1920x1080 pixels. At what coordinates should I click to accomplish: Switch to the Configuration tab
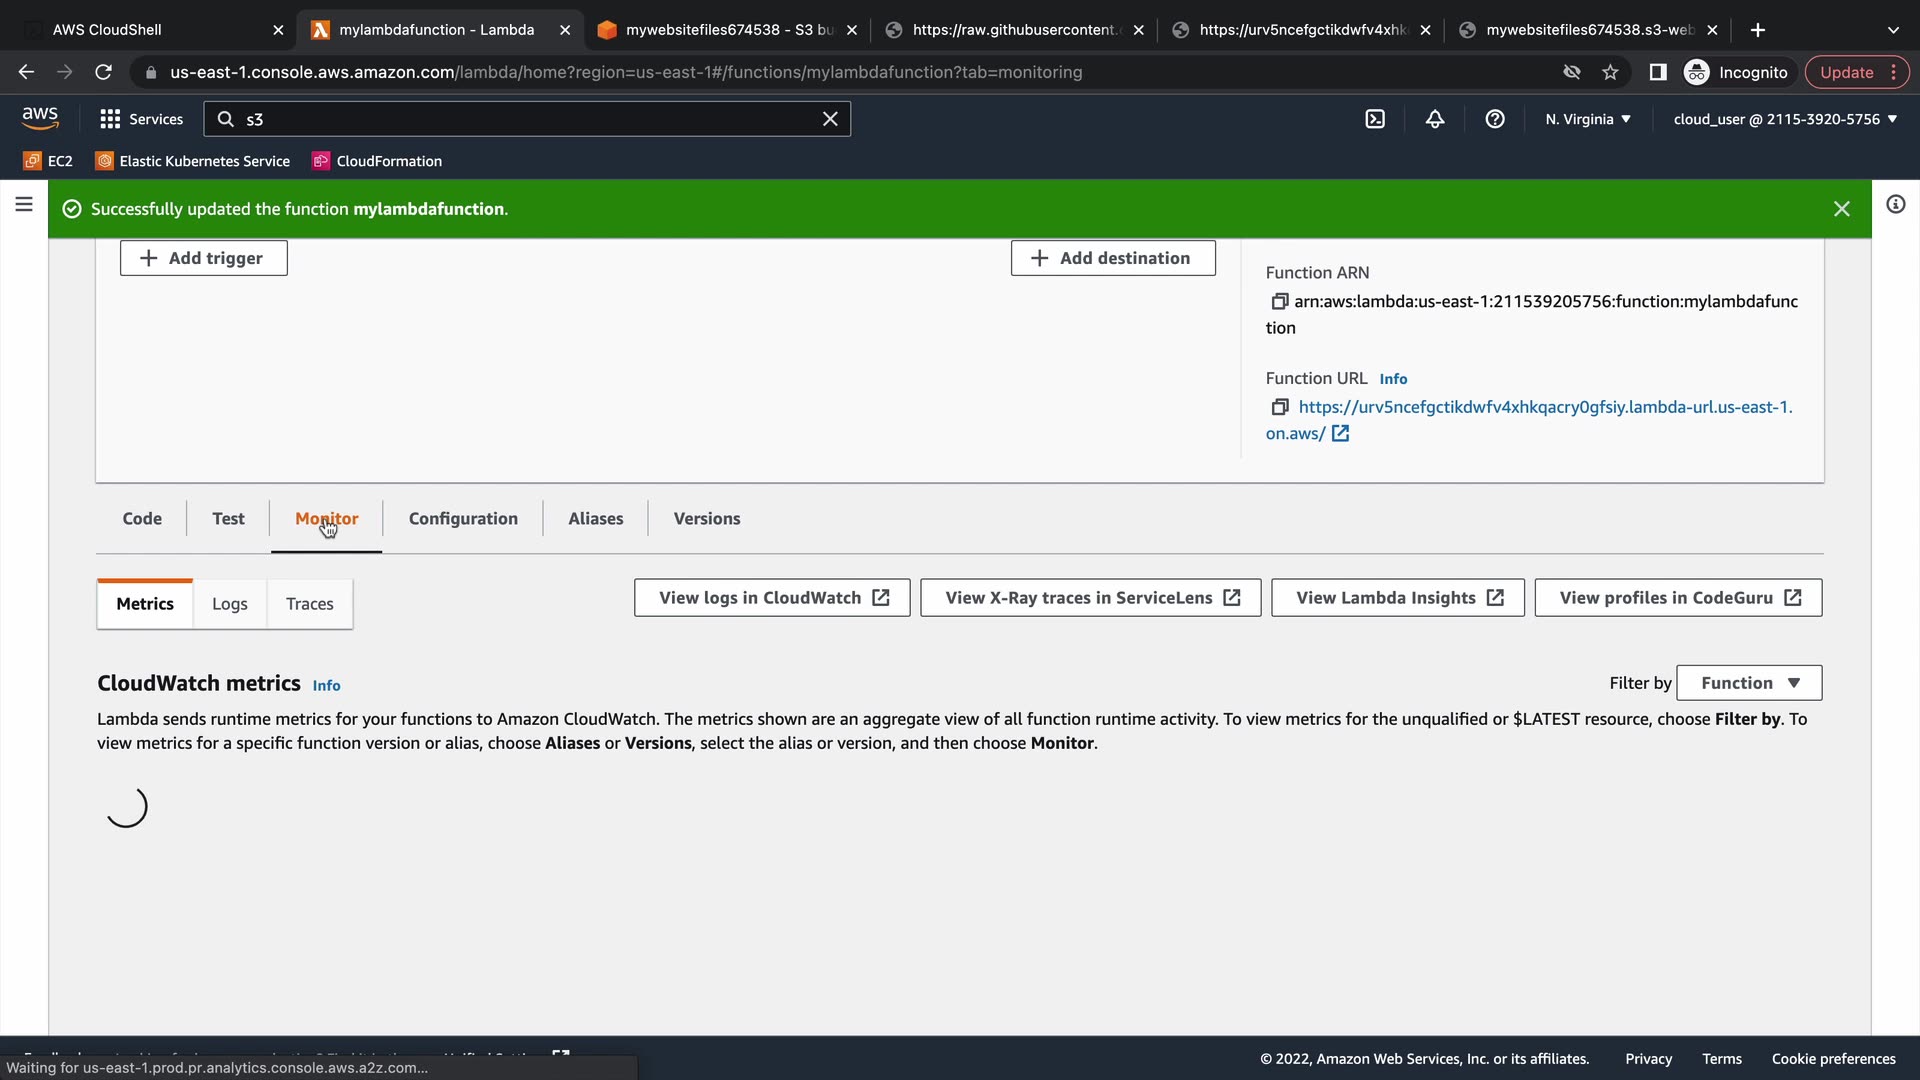tap(463, 518)
